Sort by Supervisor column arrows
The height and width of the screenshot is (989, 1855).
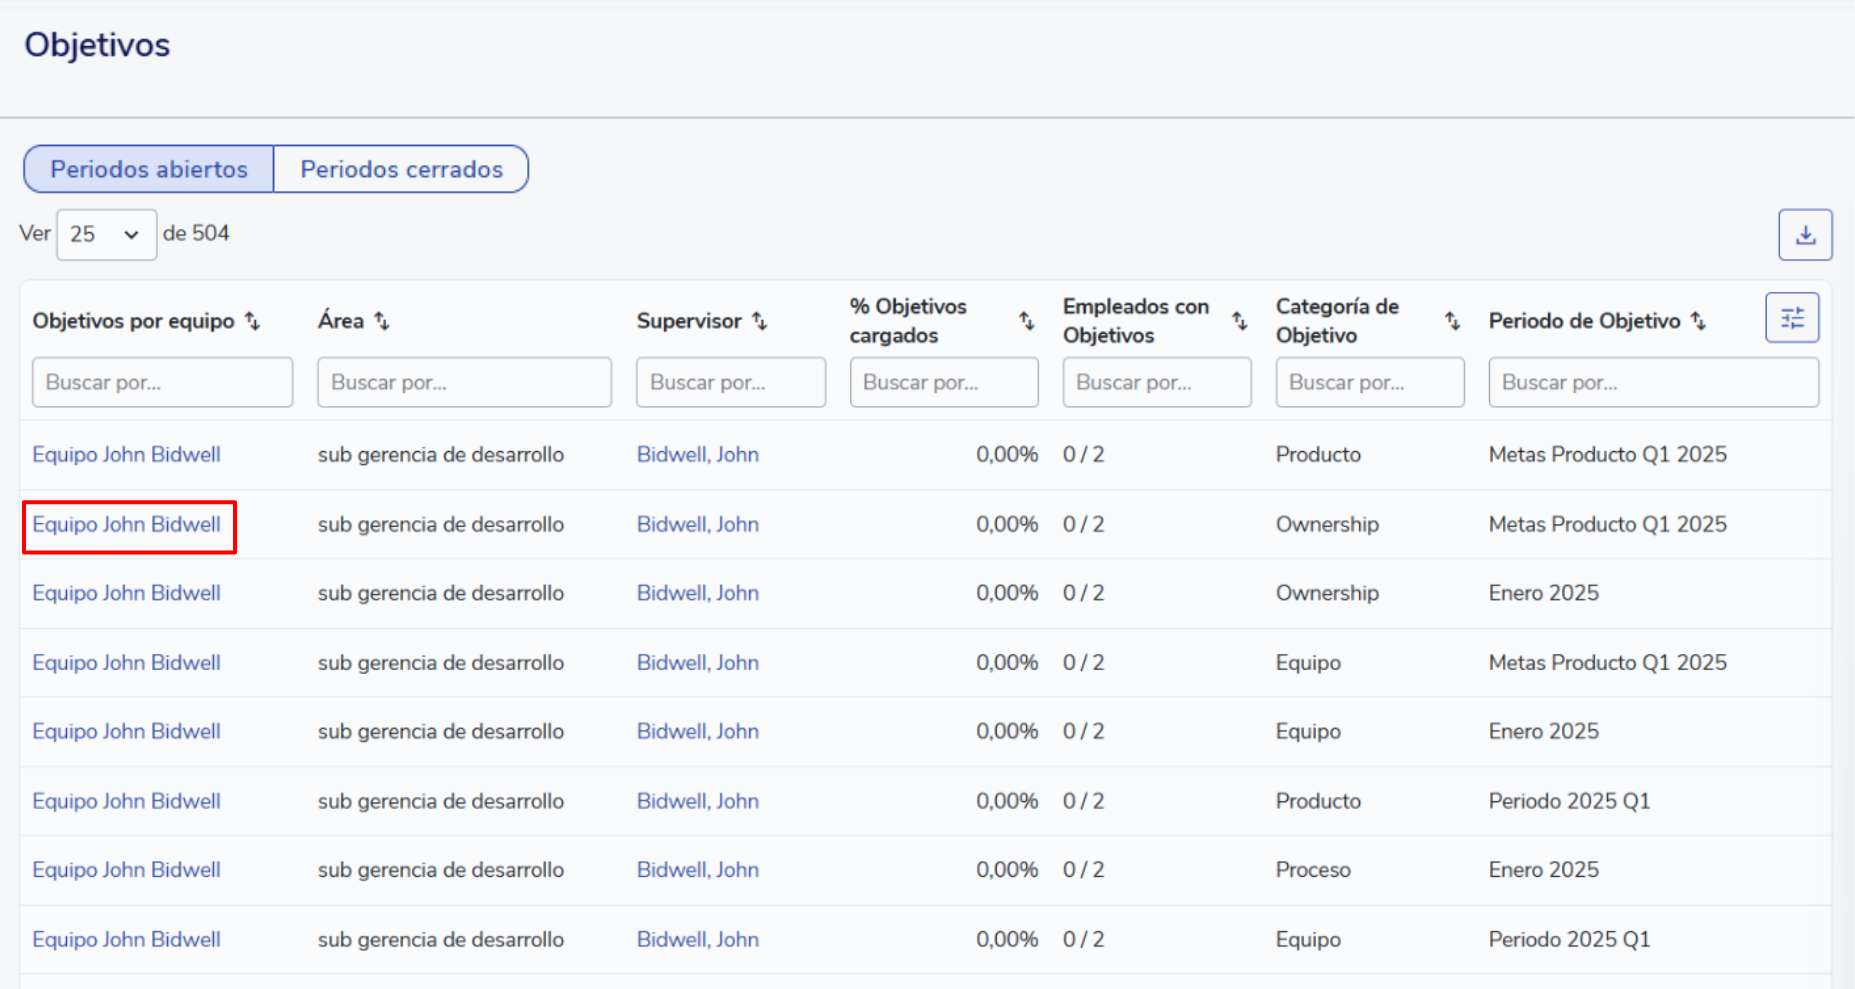760,321
